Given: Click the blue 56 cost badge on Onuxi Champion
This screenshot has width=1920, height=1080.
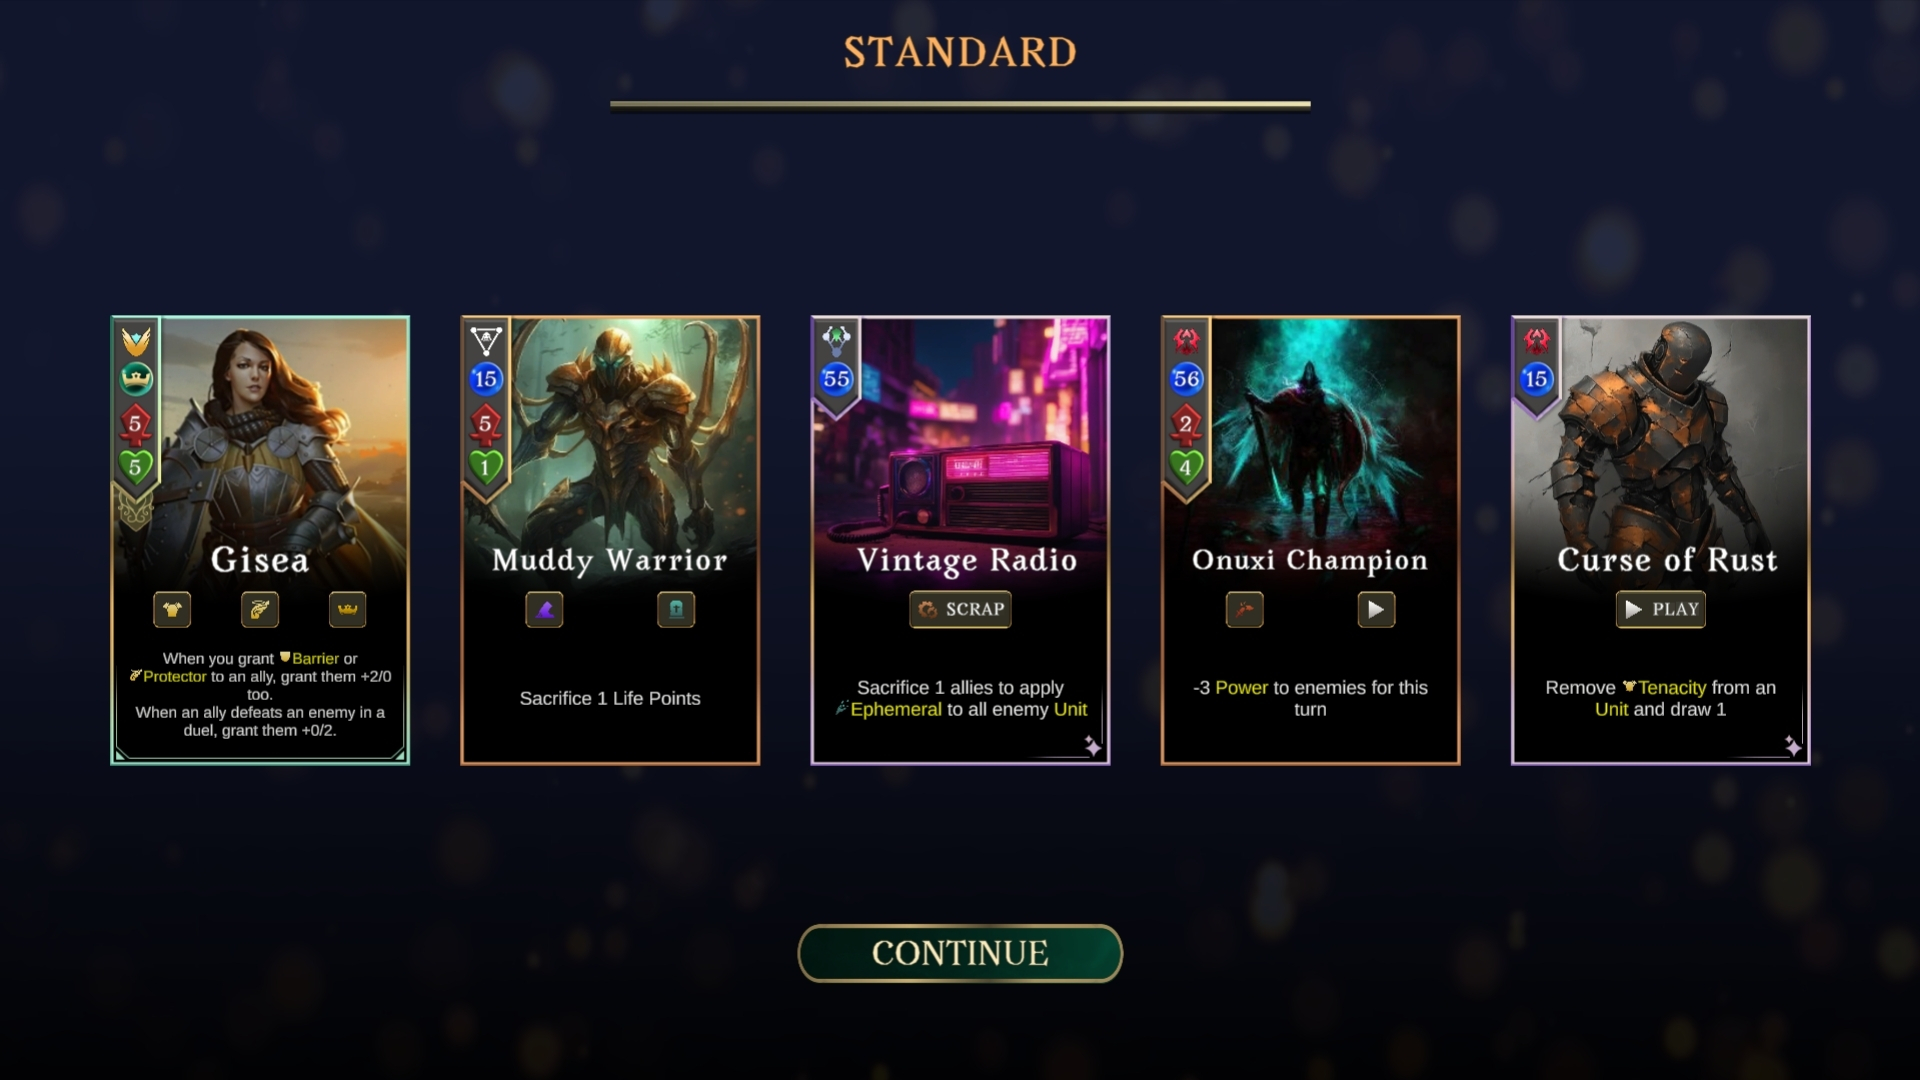Looking at the screenshot, I should coord(1186,379).
